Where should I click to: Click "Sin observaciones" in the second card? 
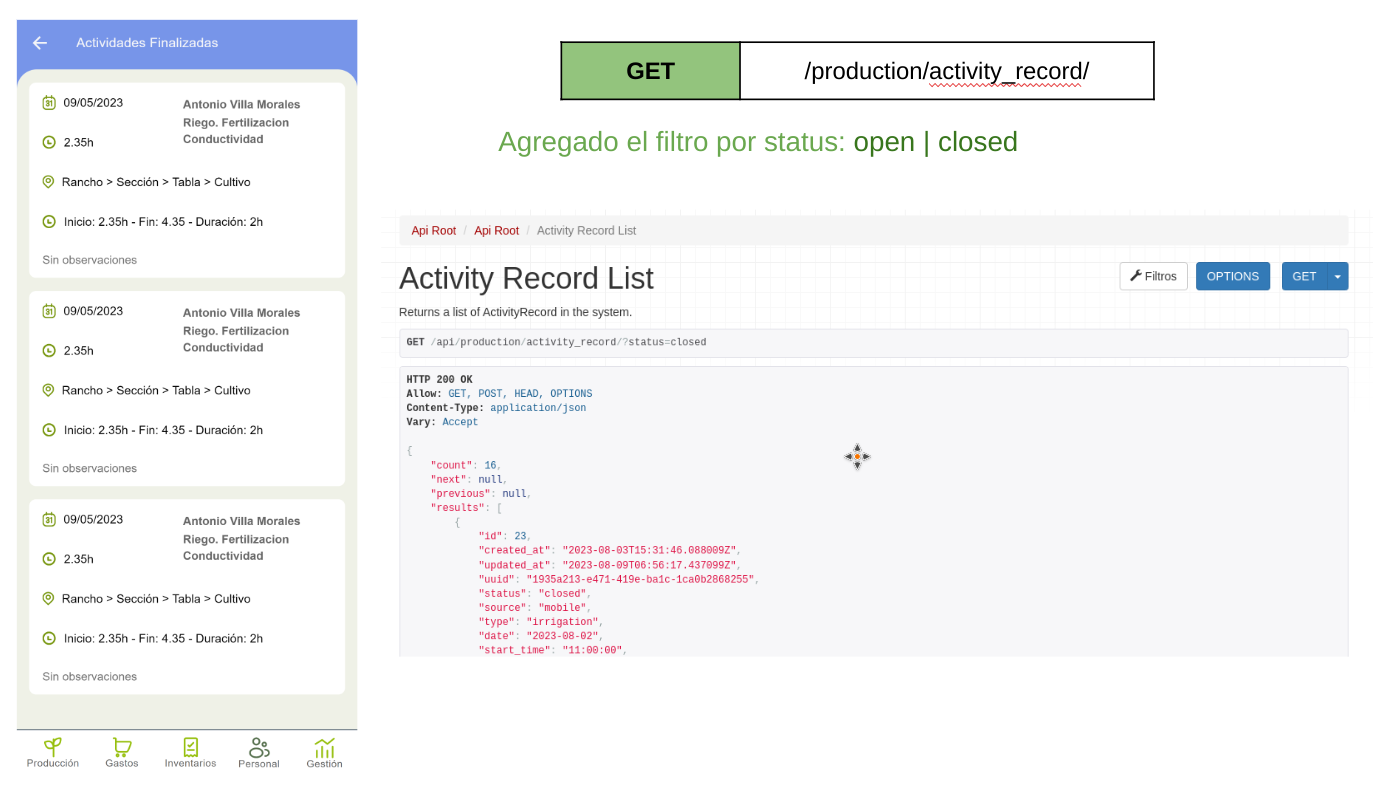(90, 468)
